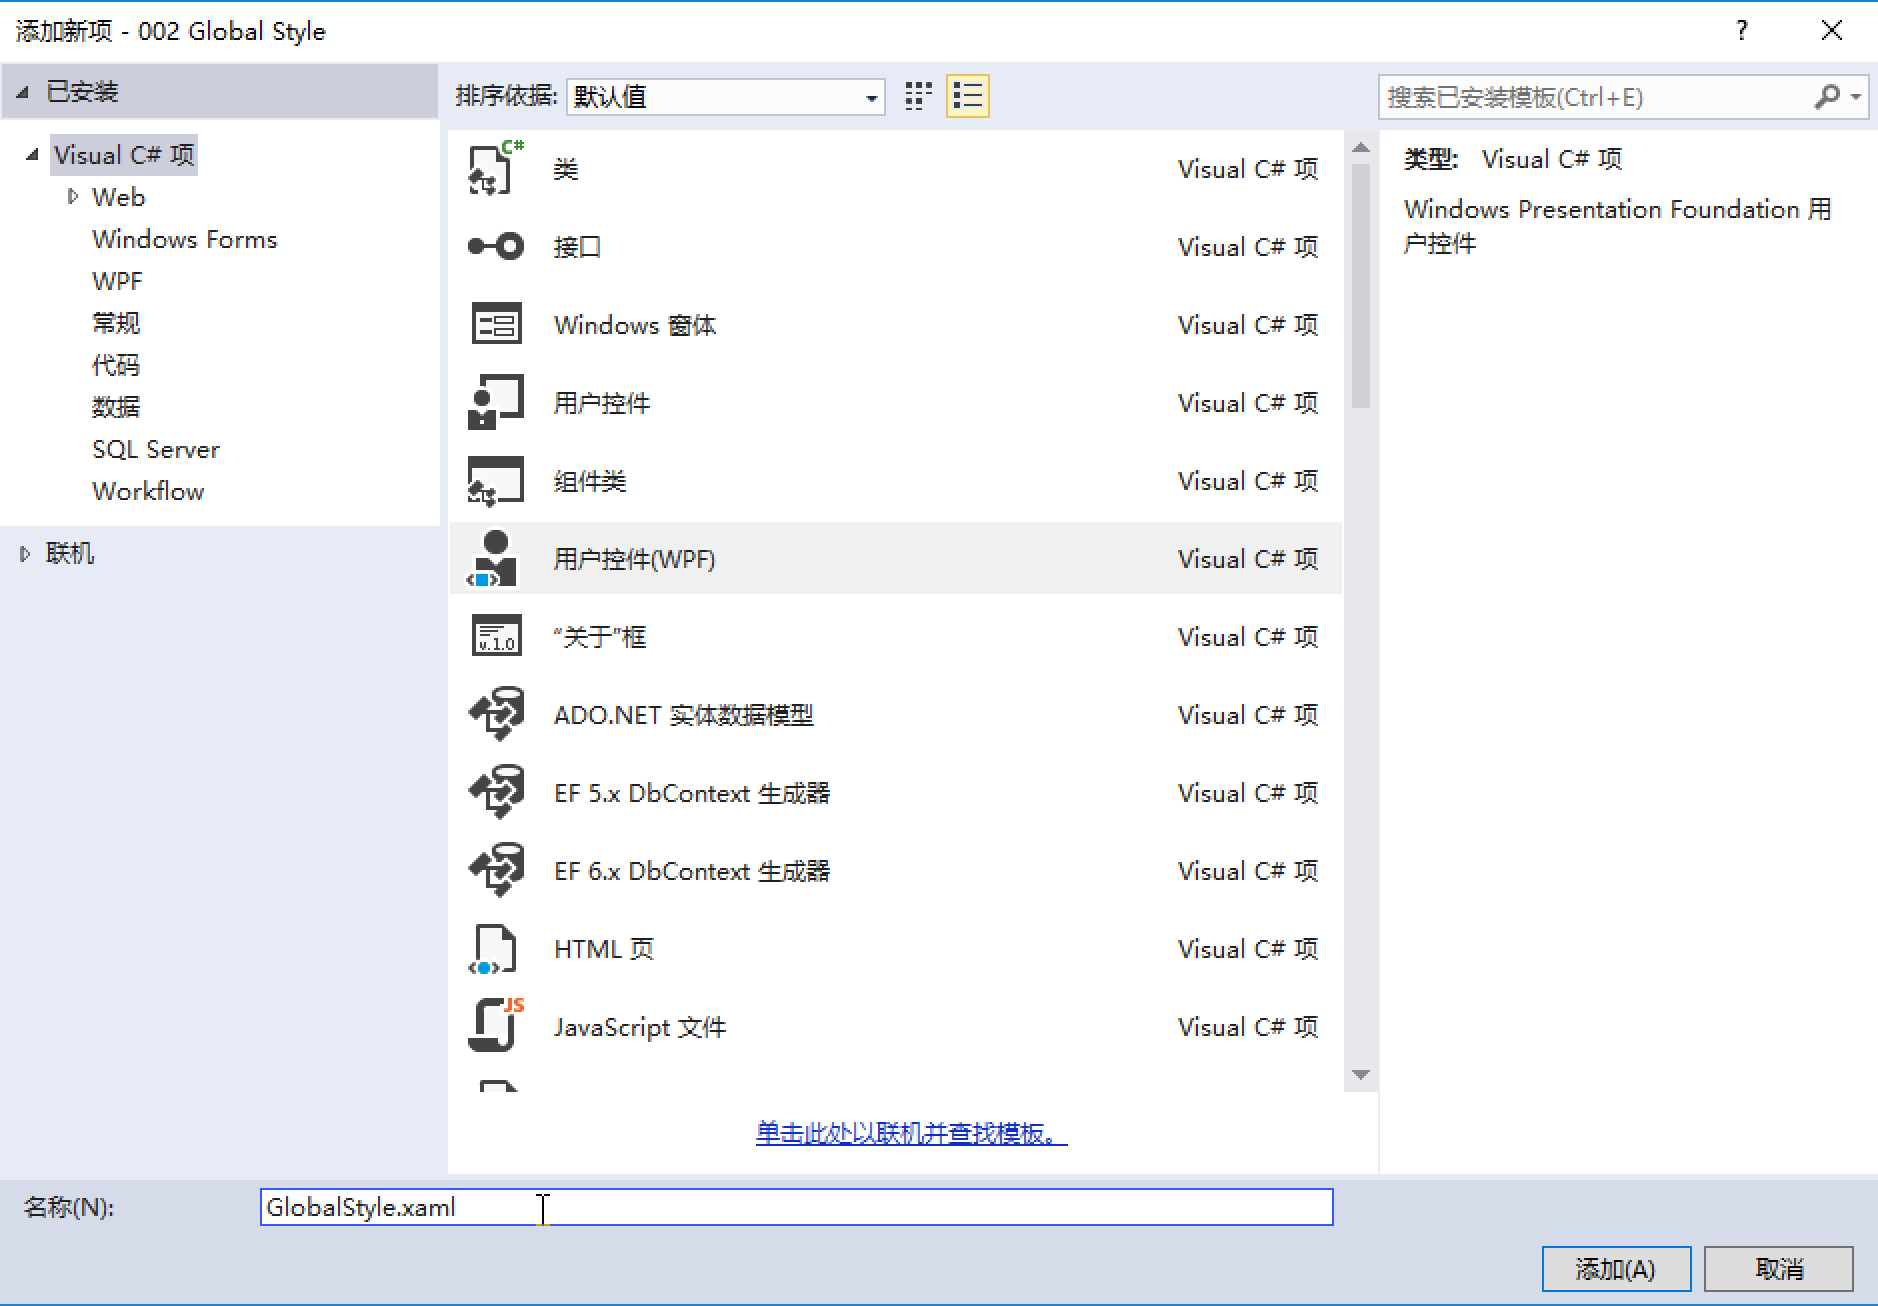Expand the 联机 section
Screen dimensions: 1878x1306
point(24,553)
